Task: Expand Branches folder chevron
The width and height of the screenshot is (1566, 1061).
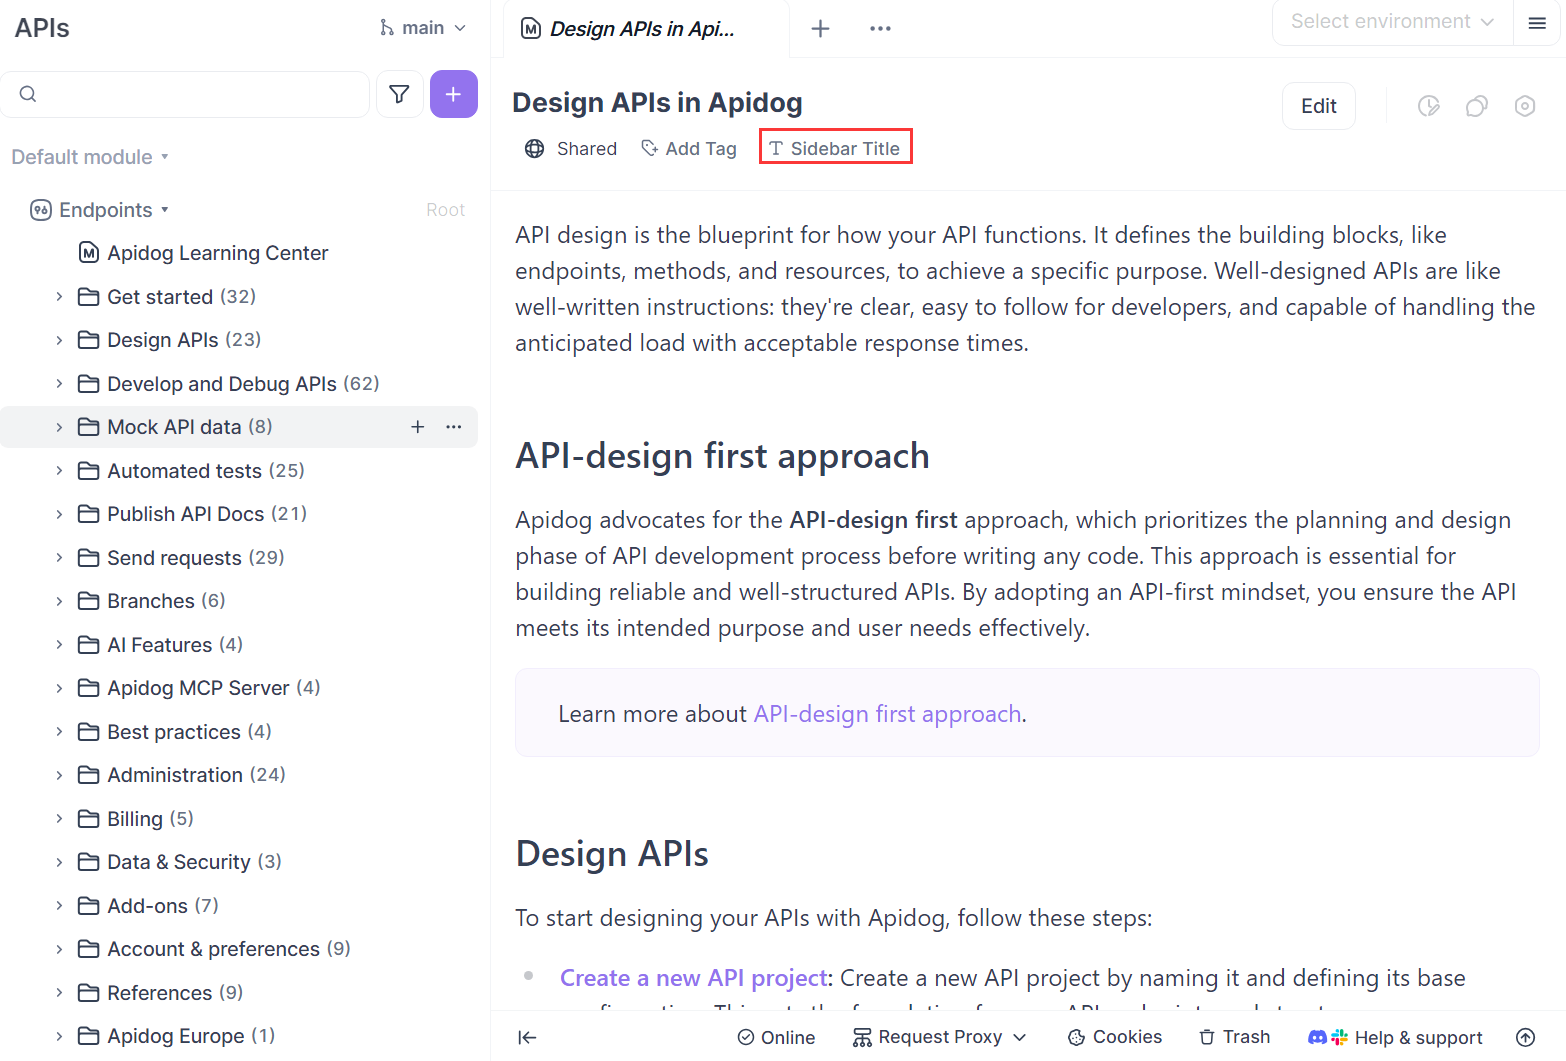Action: coord(59,601)
